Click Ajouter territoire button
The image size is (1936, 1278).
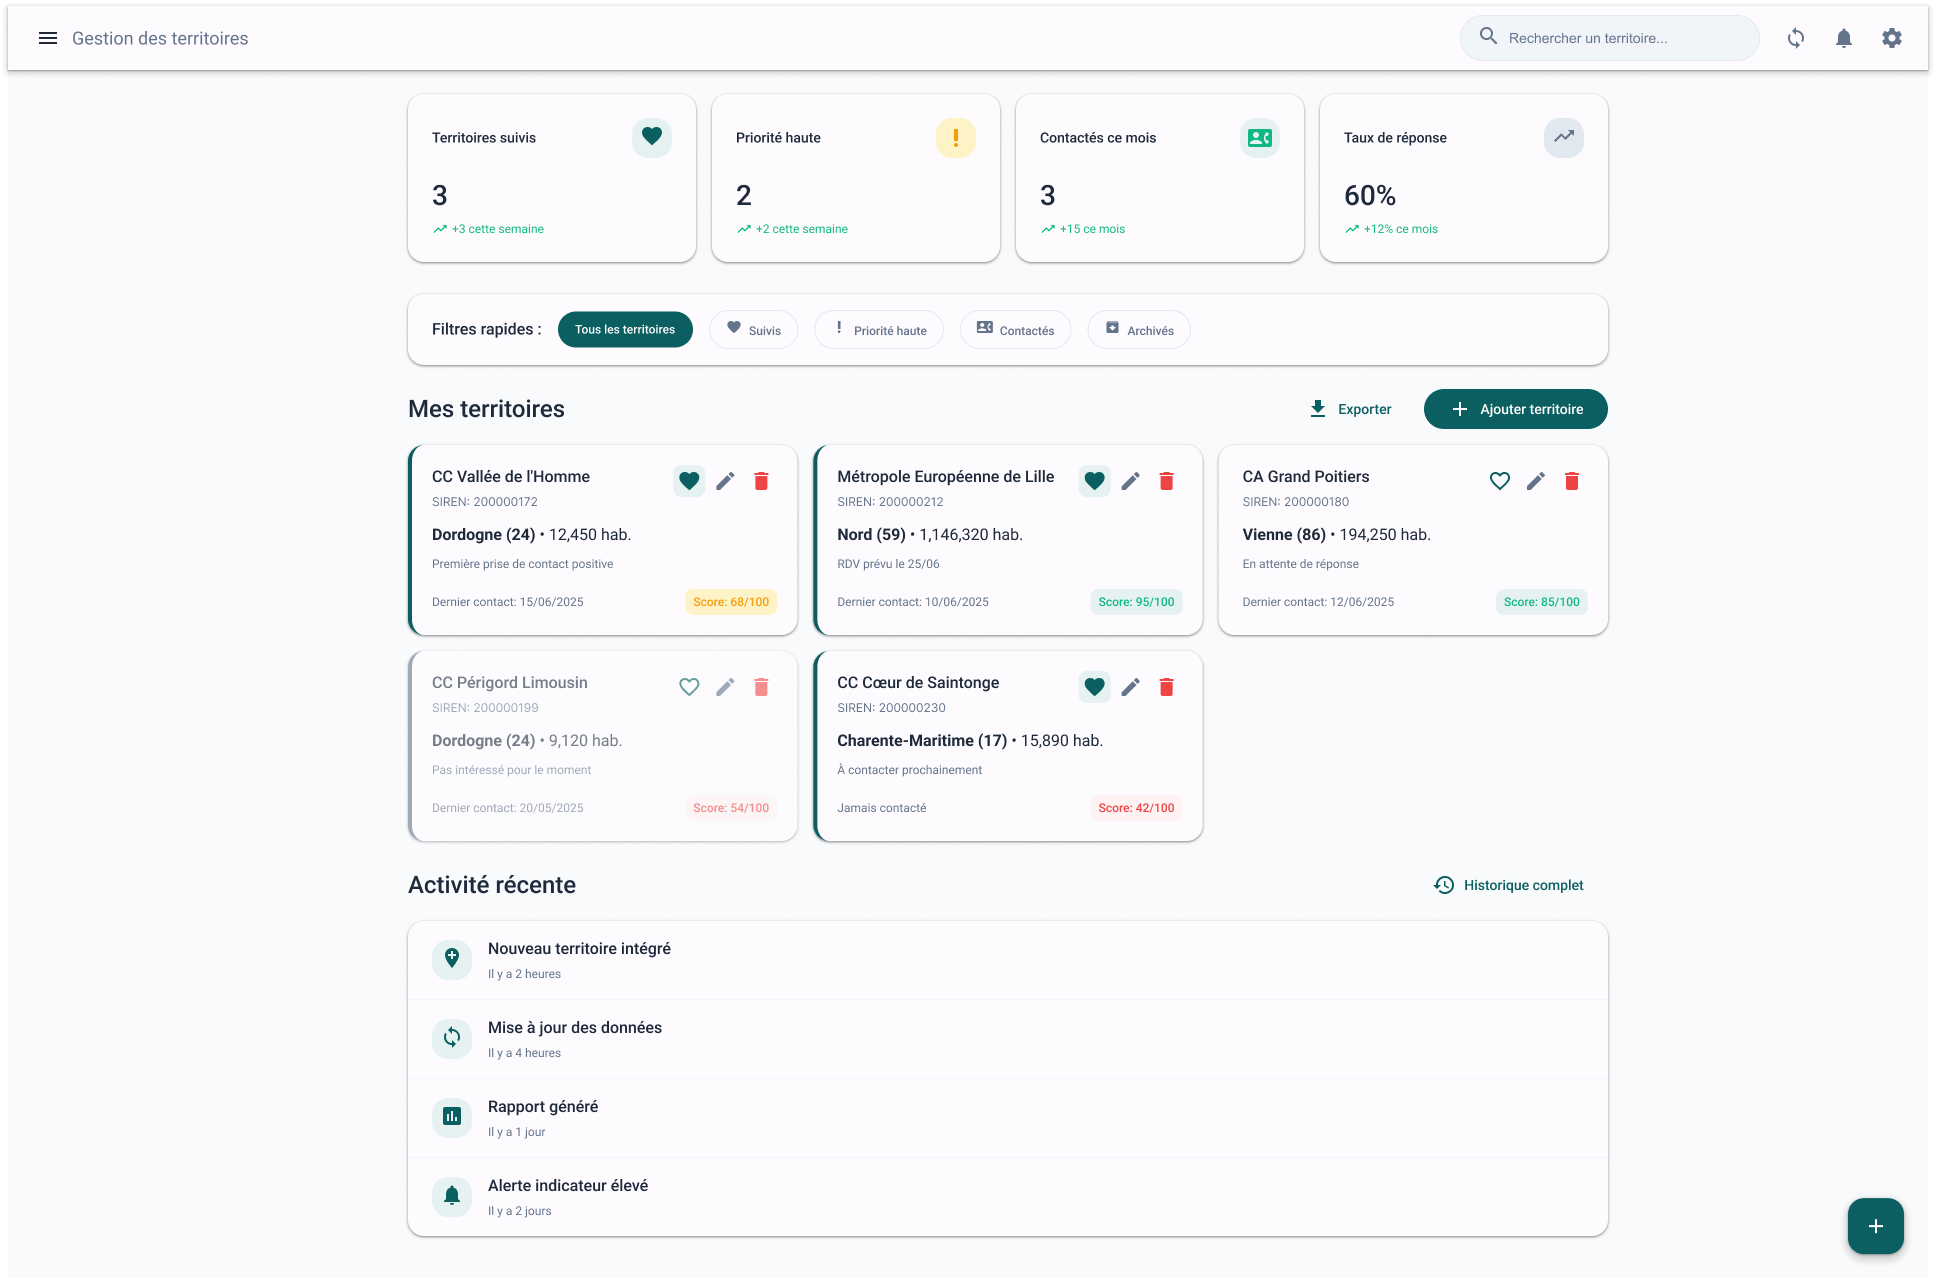[1515, 409]
